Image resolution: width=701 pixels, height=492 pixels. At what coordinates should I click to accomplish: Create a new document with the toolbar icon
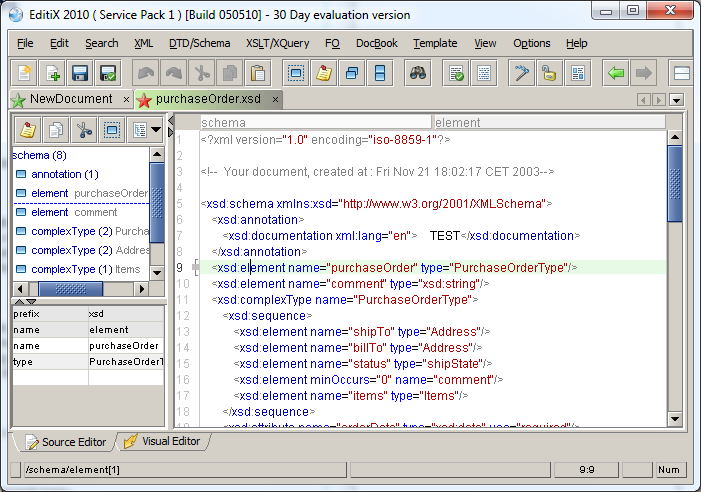[24, 73]
